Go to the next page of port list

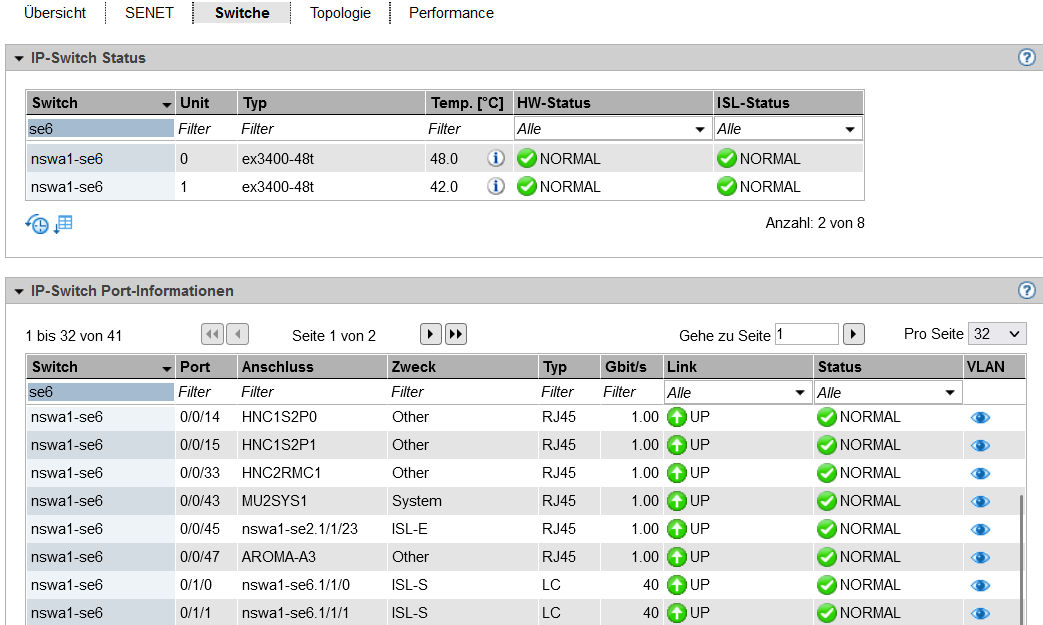click(430, 335)
